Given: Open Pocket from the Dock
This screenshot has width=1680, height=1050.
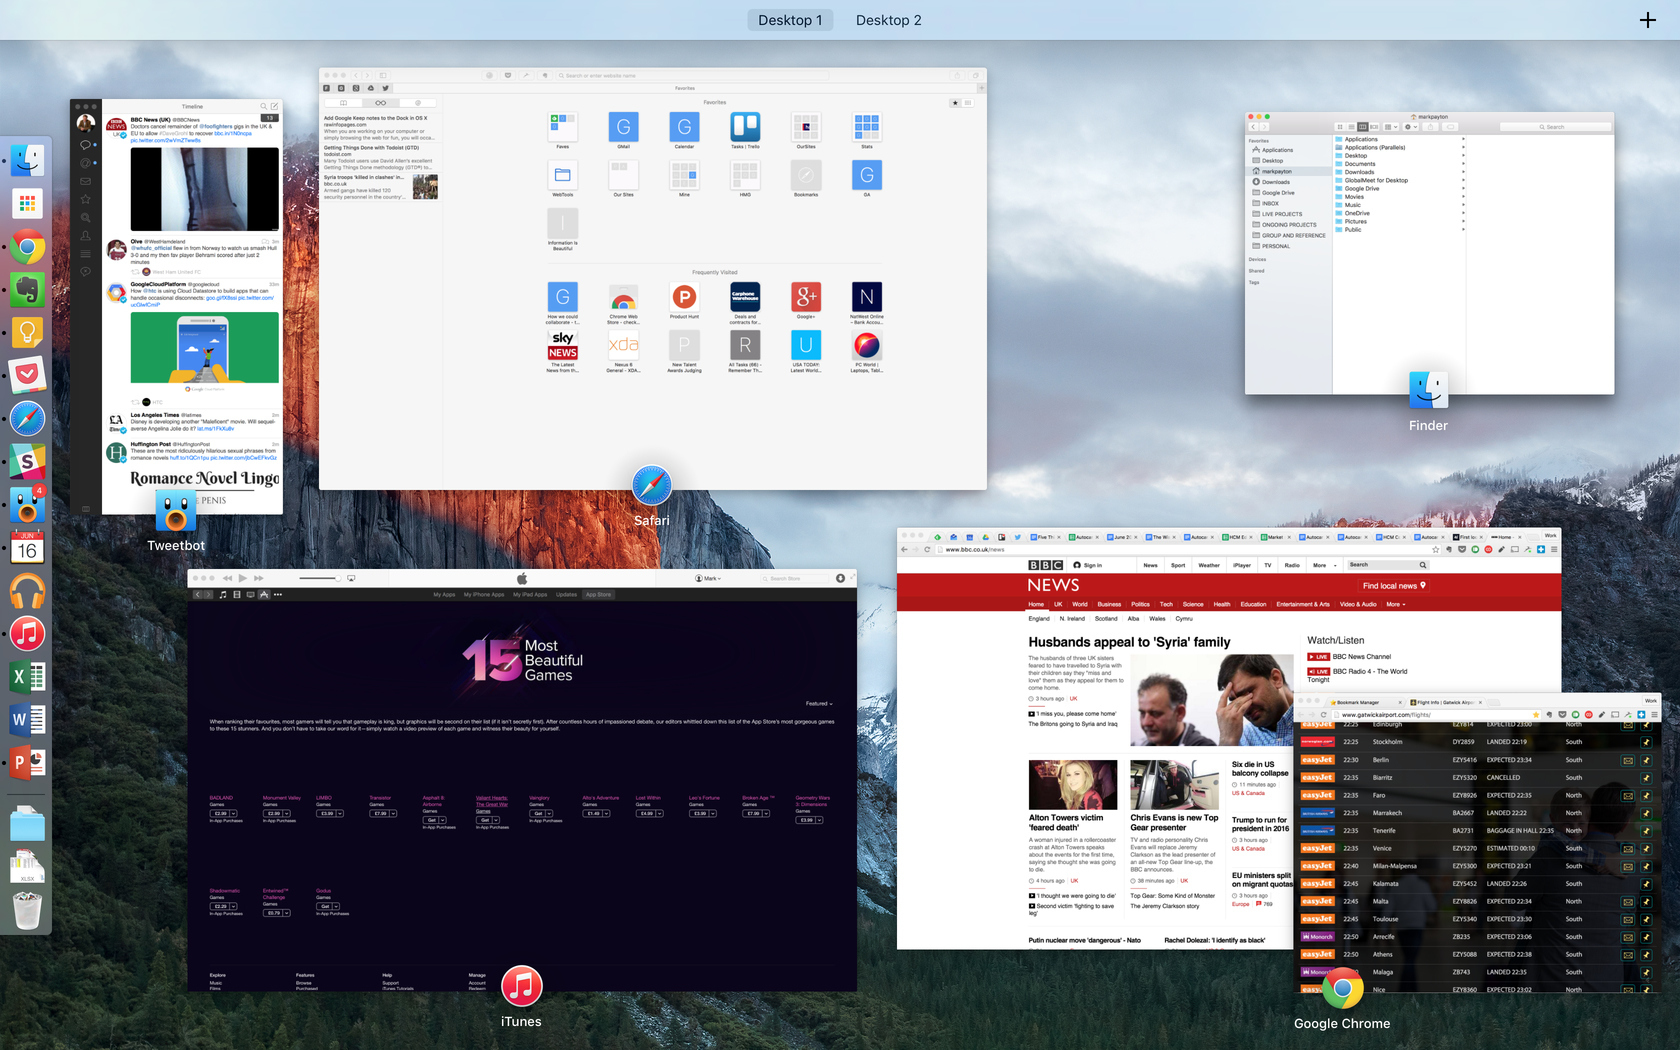Looking at the screenshot, I should click(x=27, y=375).
